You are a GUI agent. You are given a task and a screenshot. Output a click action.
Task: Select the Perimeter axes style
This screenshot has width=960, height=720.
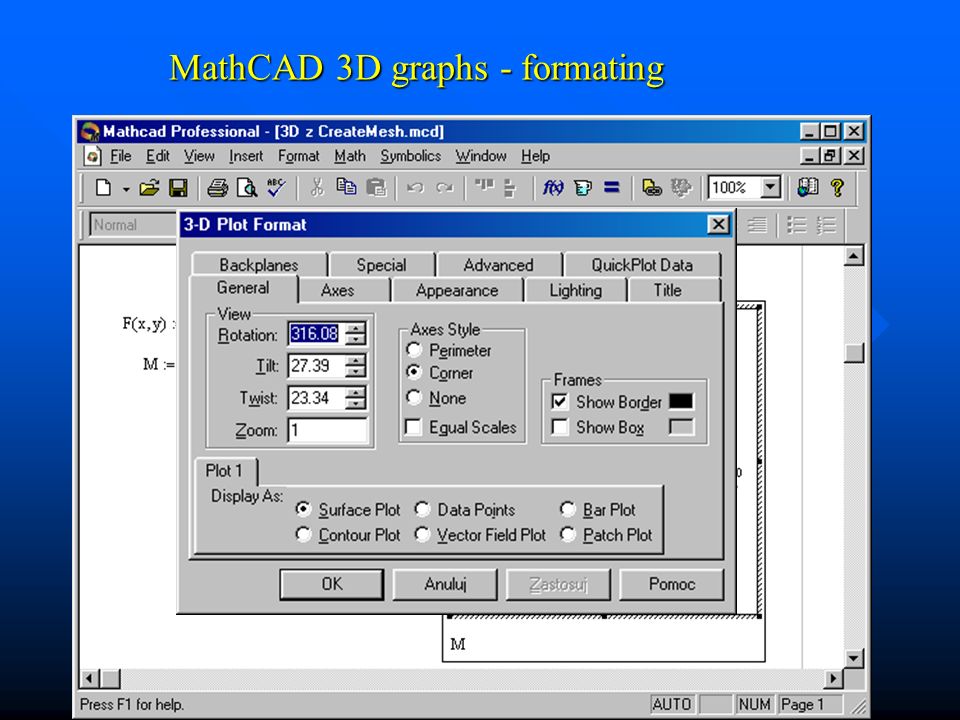(x=414, y=350)
